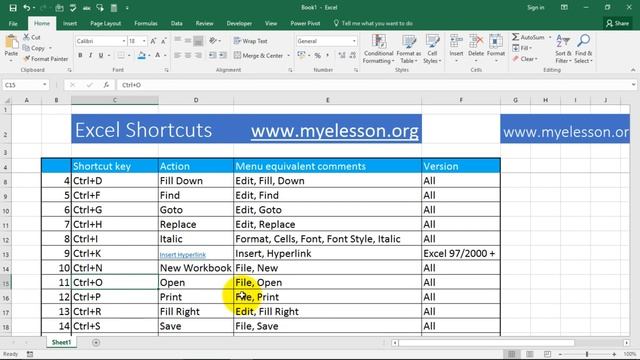Image resolution: width=640 pixels, height=360 pixels.
Task: Click the fill color bucket swatch
Action: (142, 56)
